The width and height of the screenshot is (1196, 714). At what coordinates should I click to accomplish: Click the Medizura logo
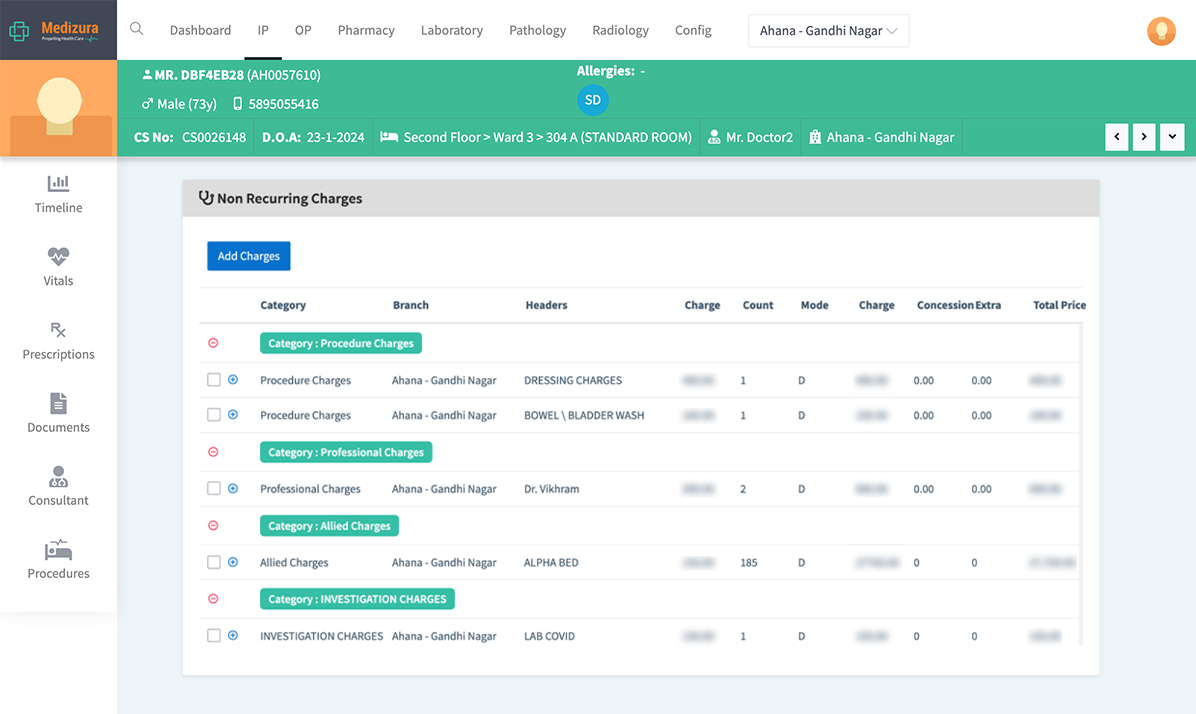54,31
